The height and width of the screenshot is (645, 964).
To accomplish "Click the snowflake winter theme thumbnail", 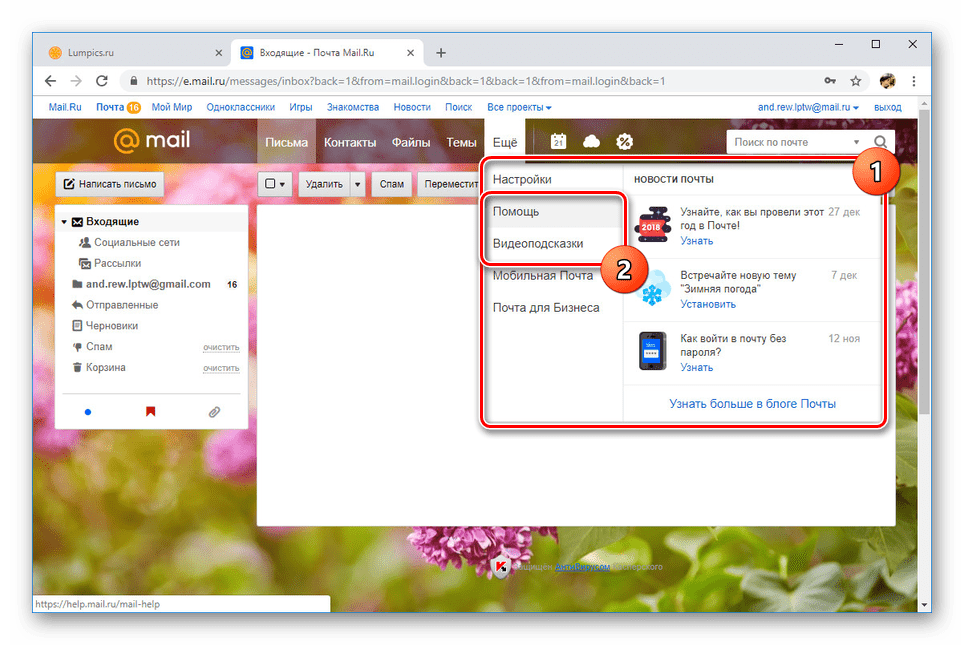I will (x=652, y=288).
